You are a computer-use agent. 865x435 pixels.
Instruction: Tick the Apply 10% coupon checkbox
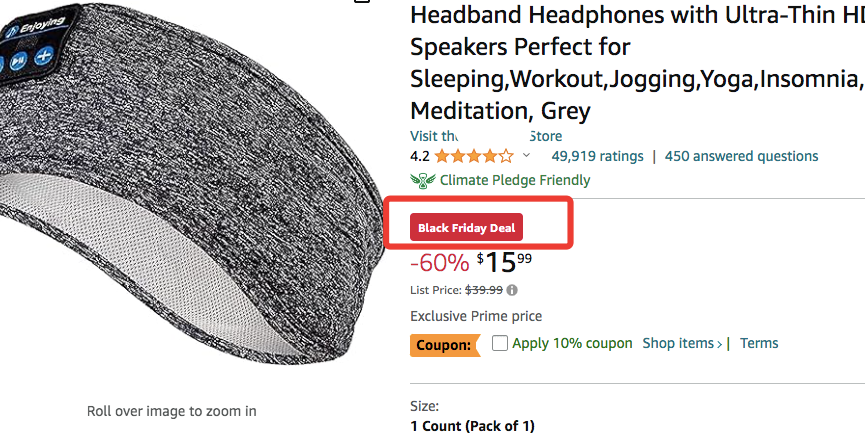500,344
